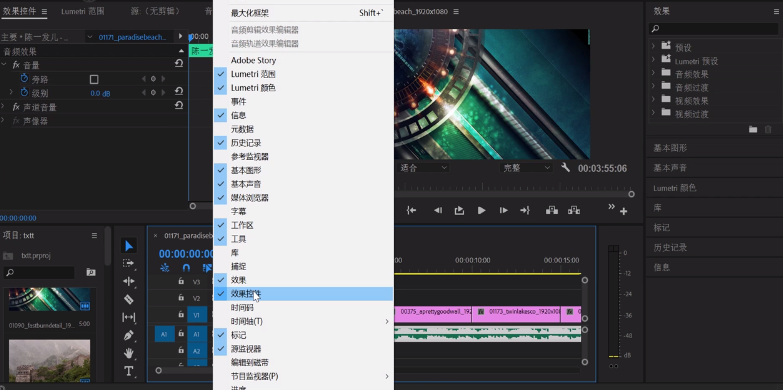Image resolution: width=783 pixels, height=390 pixels.
Task: Select the Razor tool
Action: pyautogui.click(x=129, y=299)
